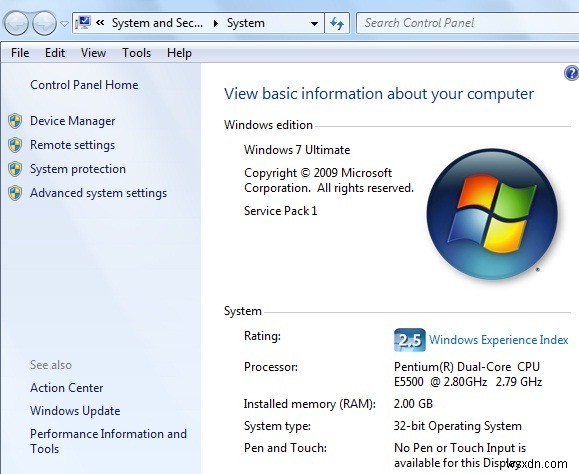Screen dimensions: 579x474
Task: Go to Control Panel Home
Action: tap(84, 85)
